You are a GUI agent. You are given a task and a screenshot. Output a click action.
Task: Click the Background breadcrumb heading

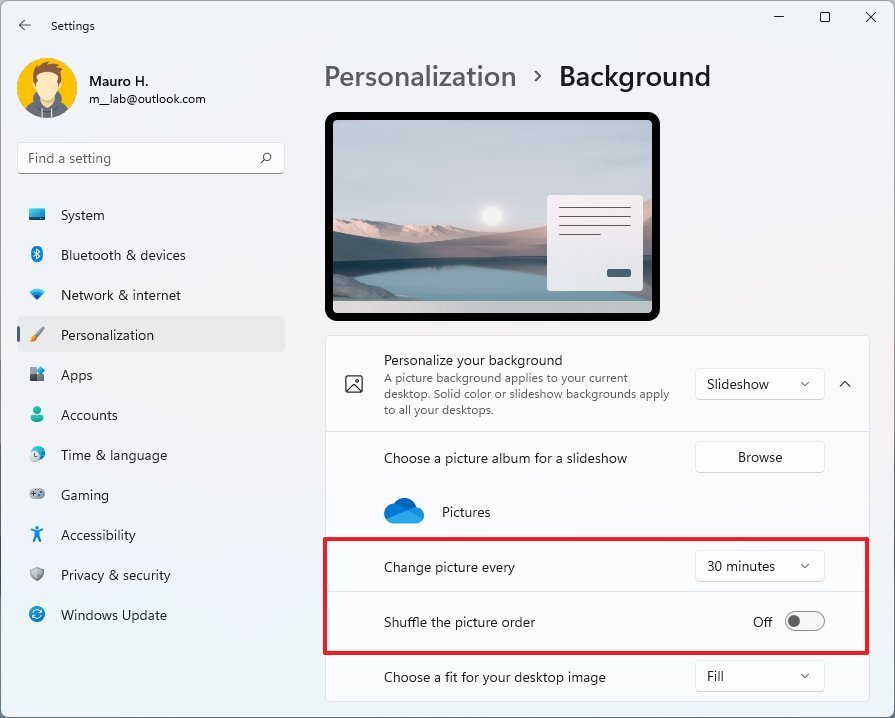coord(635,76)
